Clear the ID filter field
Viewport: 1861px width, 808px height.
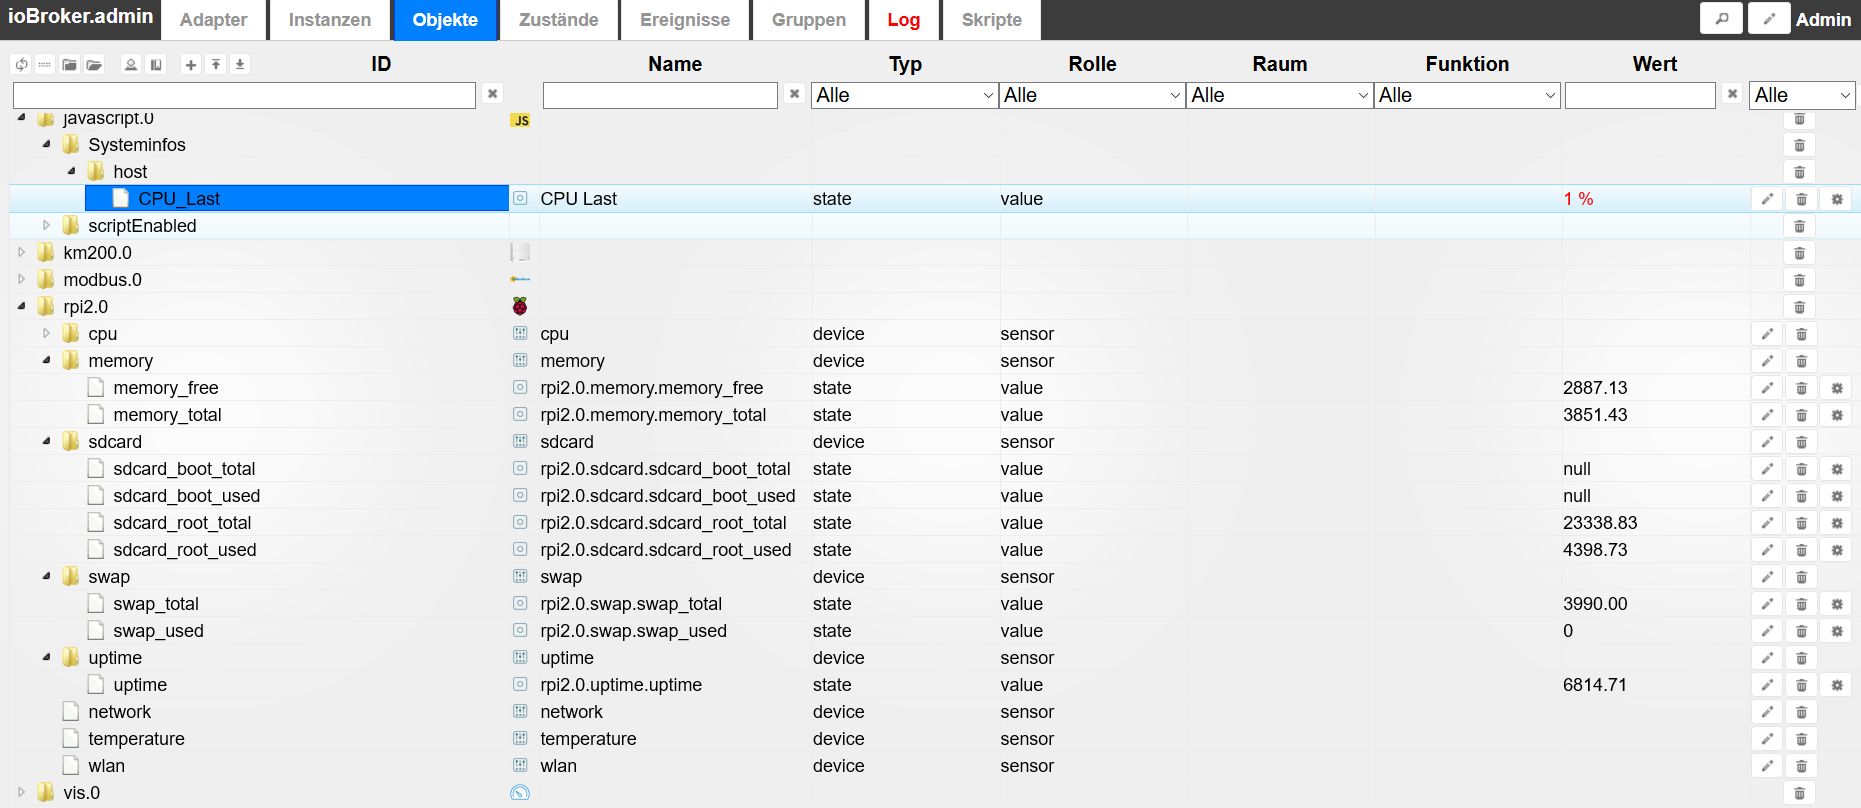pos(492,94)
